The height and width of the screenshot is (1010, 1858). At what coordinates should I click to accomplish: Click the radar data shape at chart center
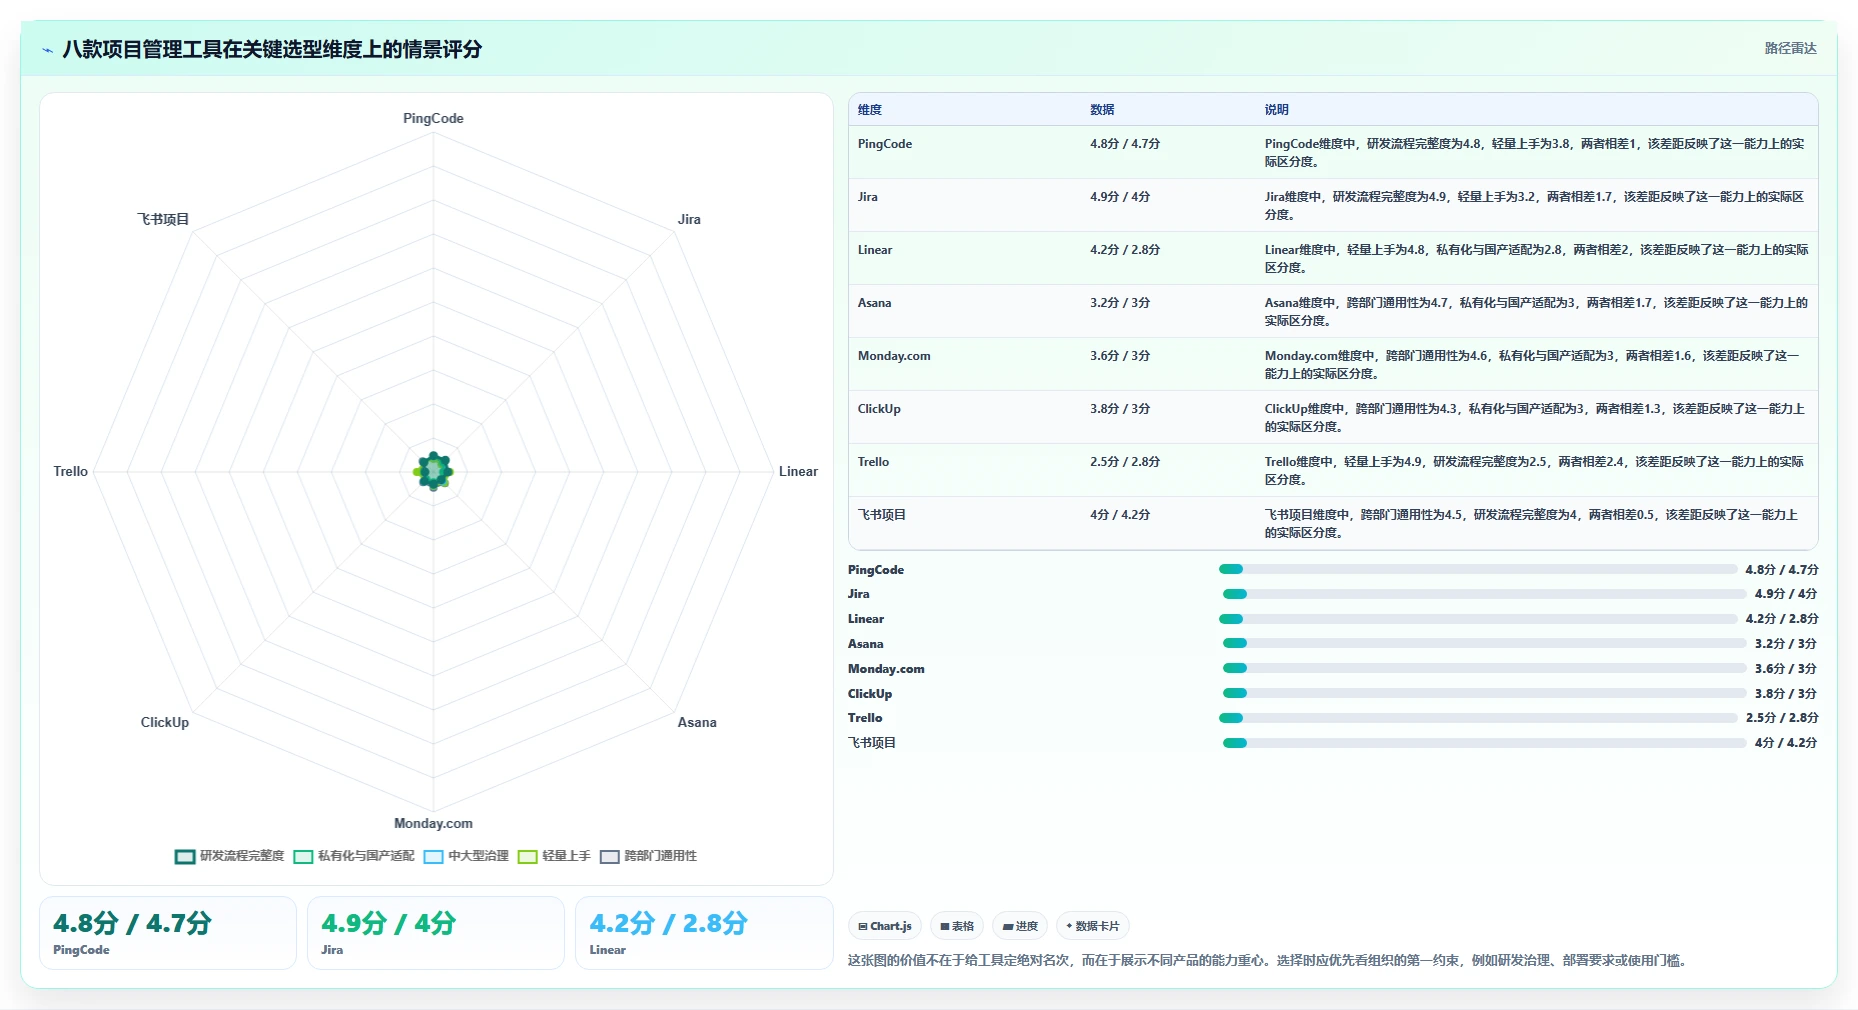click(x=433, y=471)
